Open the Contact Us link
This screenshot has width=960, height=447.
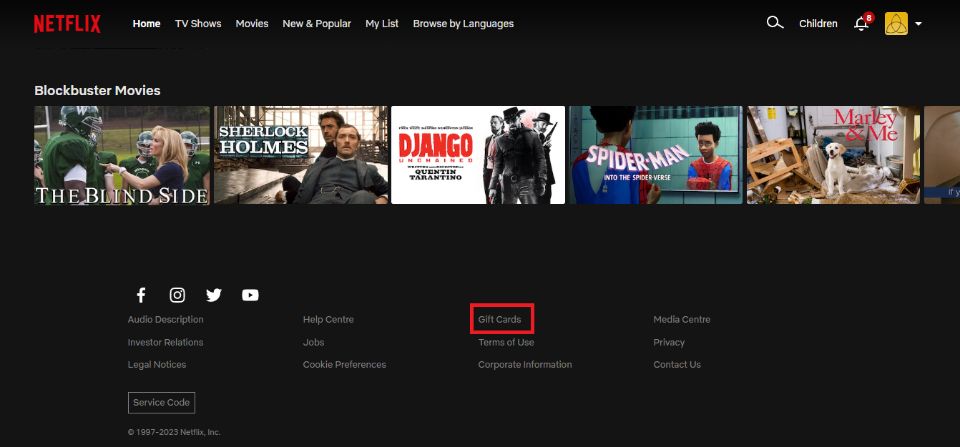coord(677,364)
